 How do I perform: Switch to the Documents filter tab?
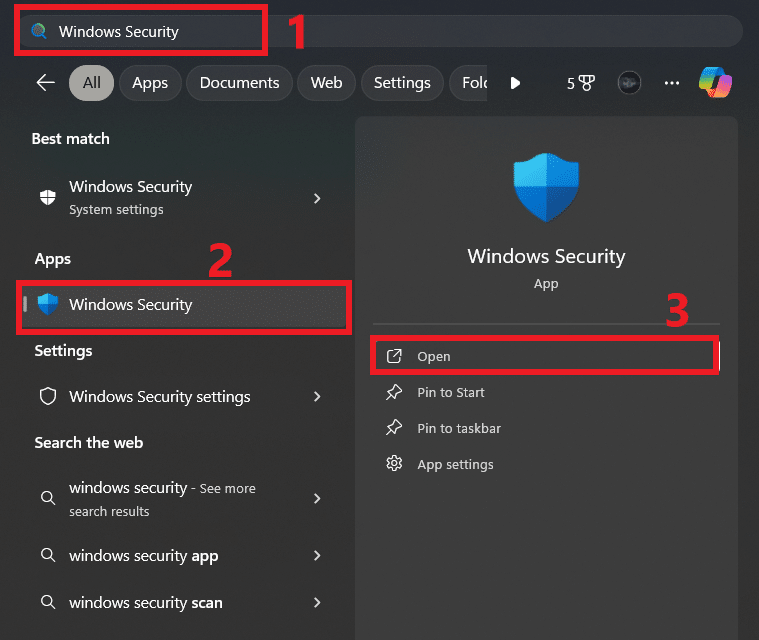click(239, 83)
